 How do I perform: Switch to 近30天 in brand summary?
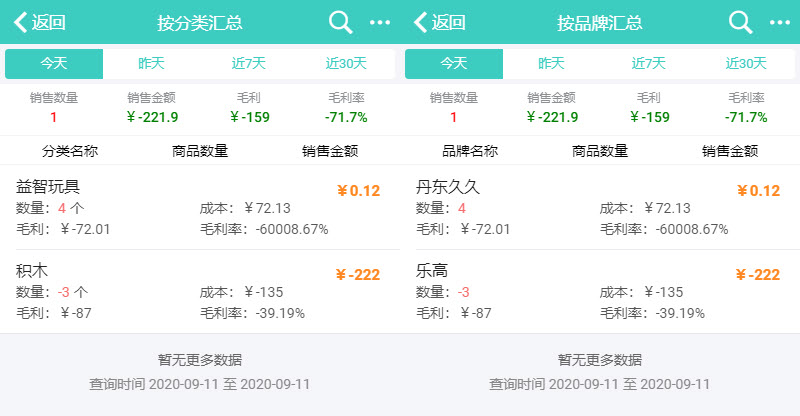click(x=746, y=63)
